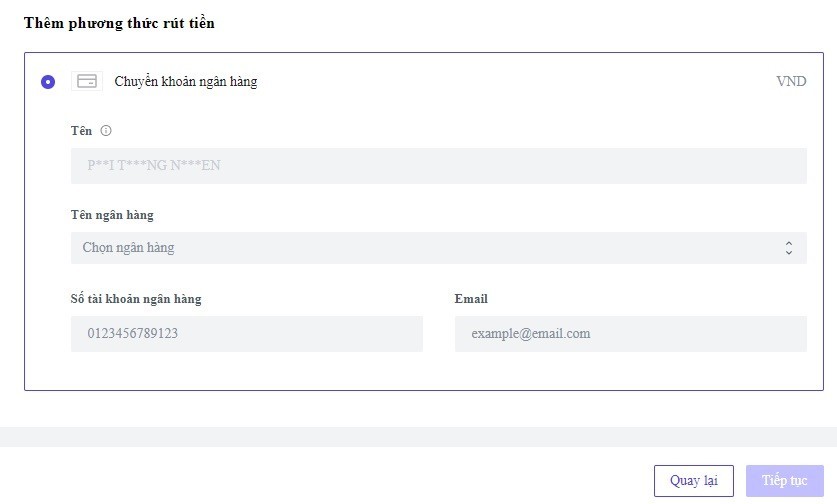Click the masked name input field
This screenshot has height=504, width=837.
(438, 166)
